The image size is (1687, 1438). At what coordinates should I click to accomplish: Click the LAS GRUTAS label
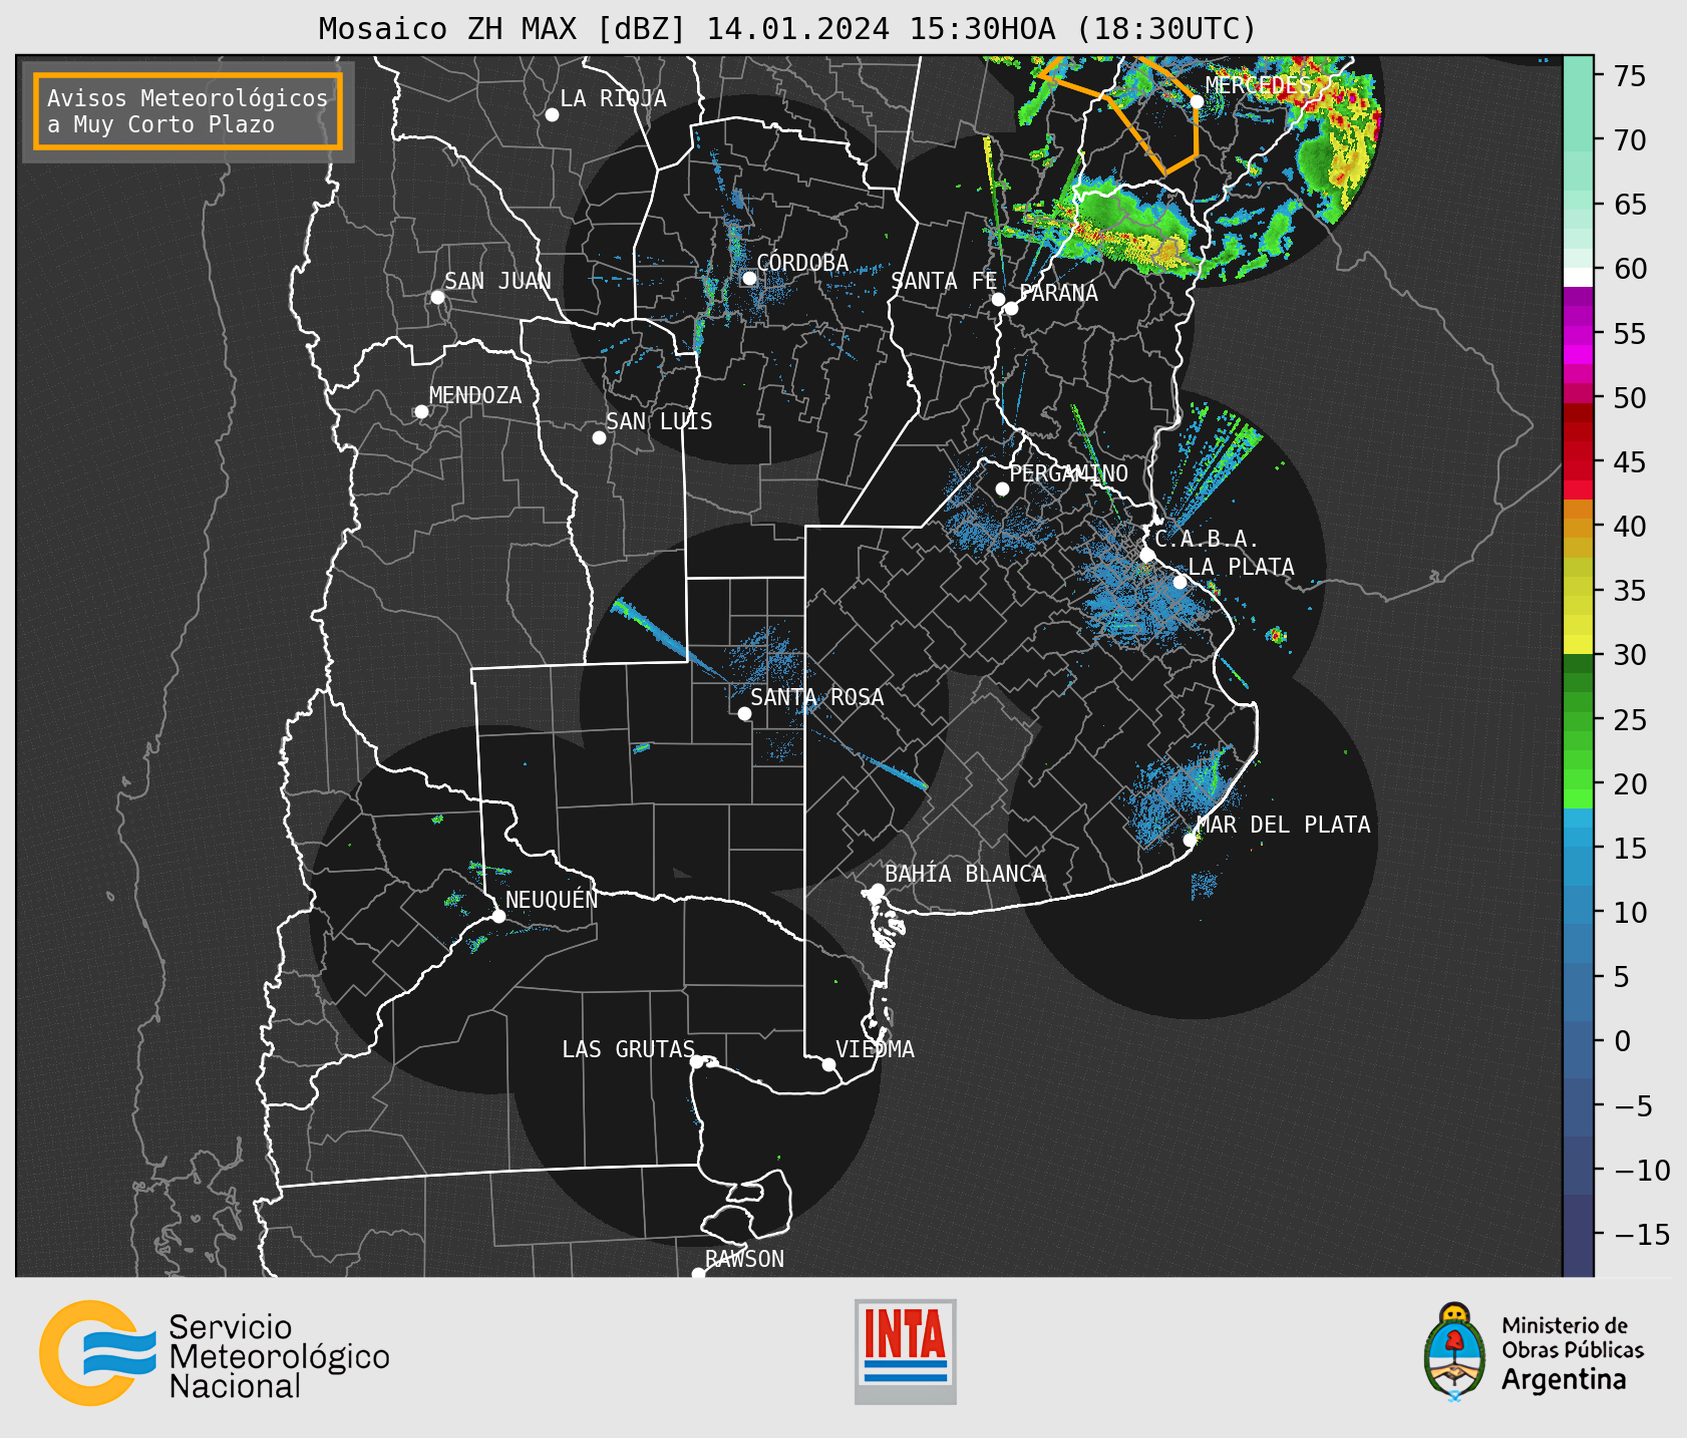pos(628,1049)
